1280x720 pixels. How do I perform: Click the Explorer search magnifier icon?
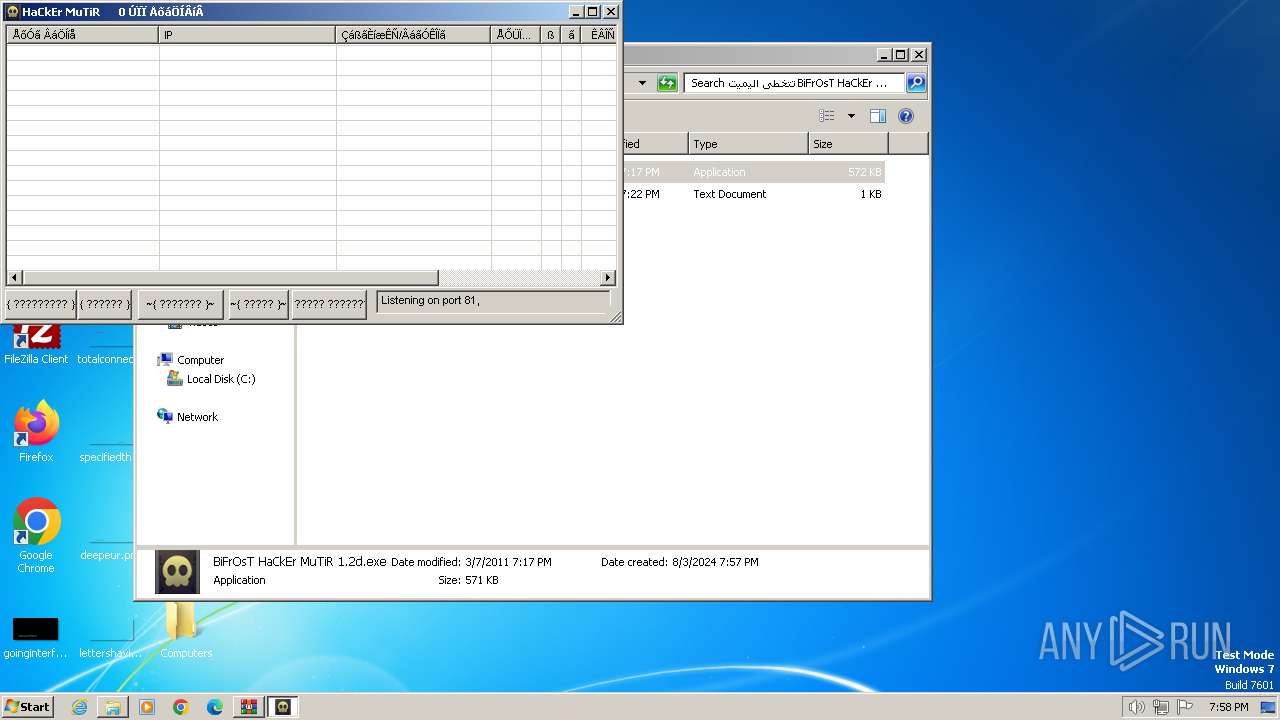tap(915, 83)
